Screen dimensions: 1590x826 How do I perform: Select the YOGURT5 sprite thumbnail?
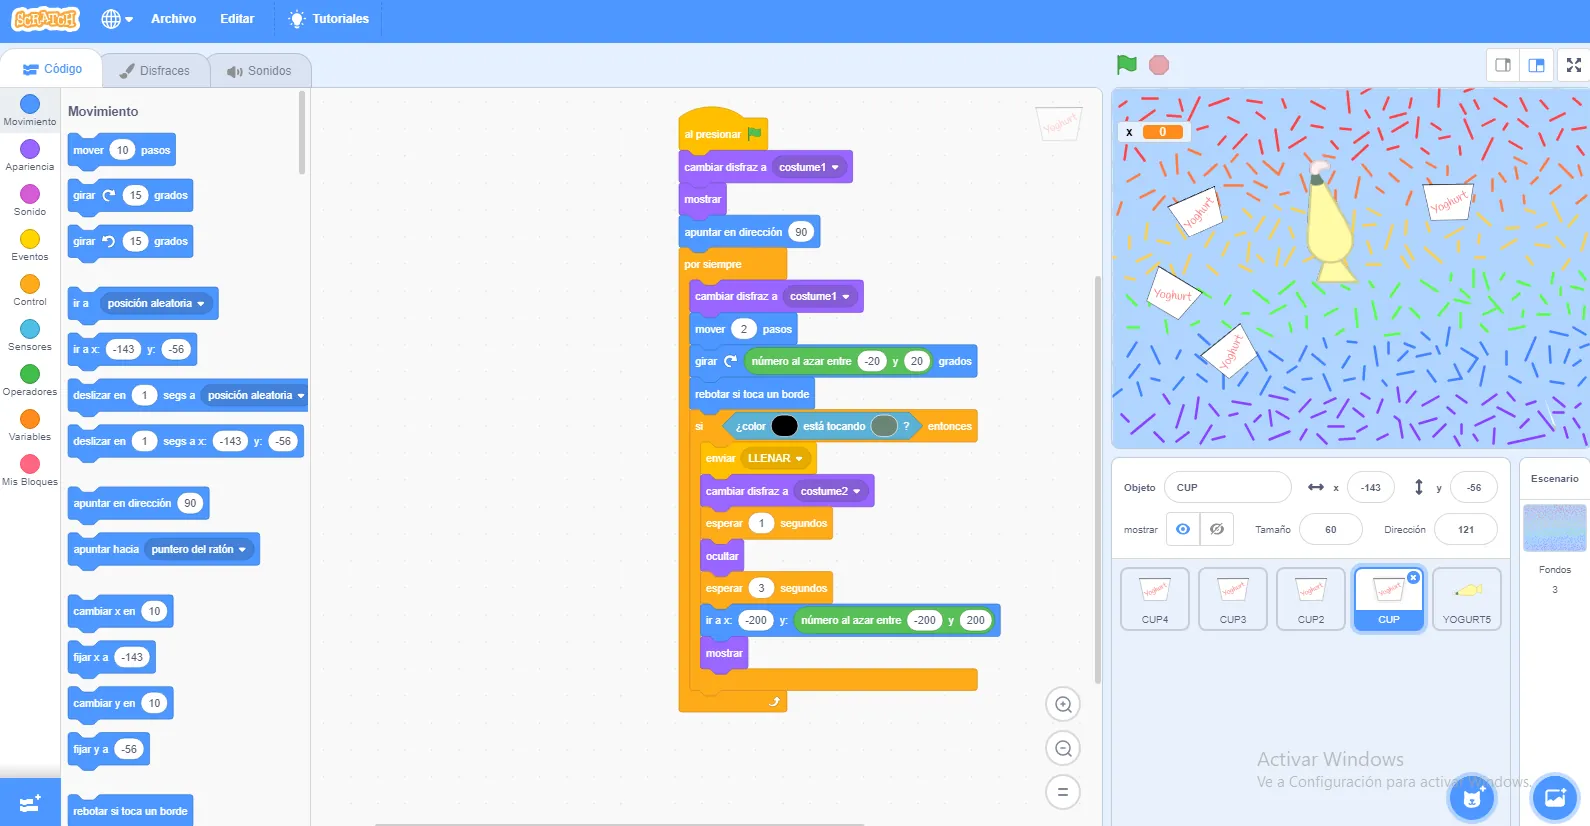pos(1467,599)
